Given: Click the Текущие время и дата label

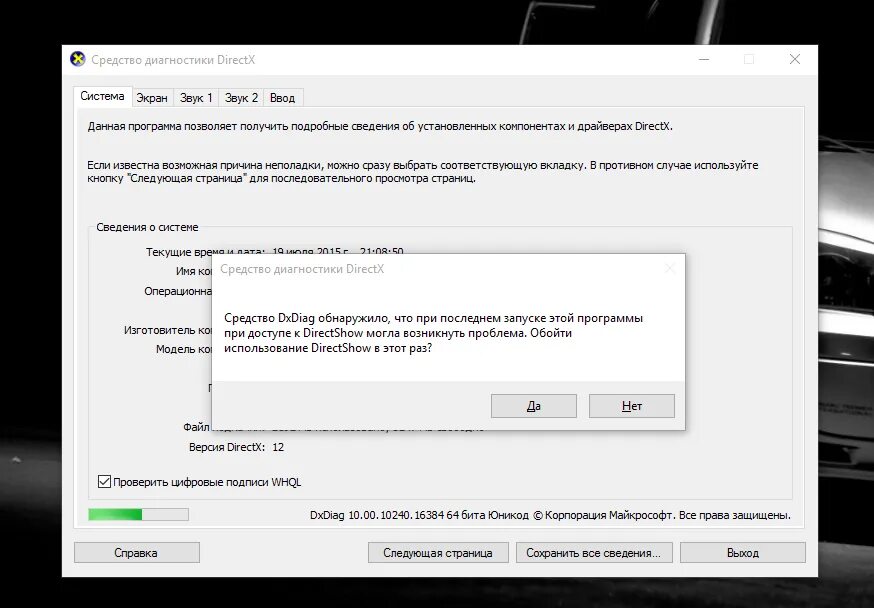Looking at the screenshot, I should tap(205, 252).
